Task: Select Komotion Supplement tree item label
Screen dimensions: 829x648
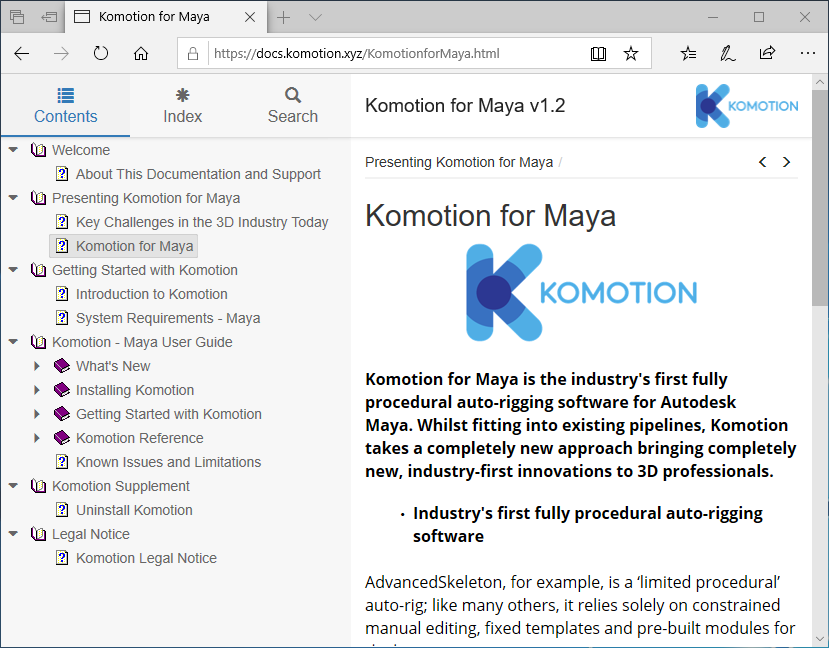Action: click(x=121, y=486)
